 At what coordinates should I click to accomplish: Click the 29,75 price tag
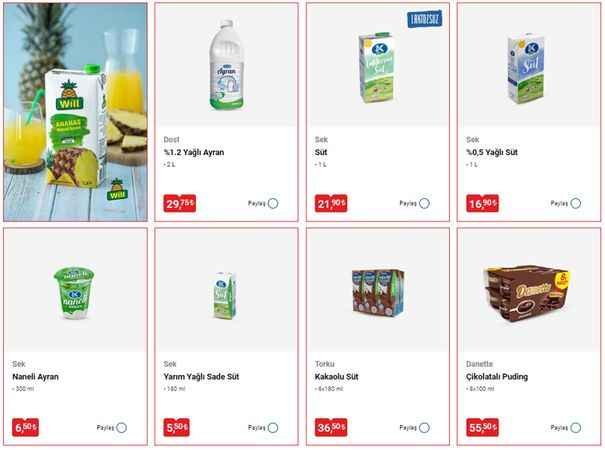(x=180, y=203)
